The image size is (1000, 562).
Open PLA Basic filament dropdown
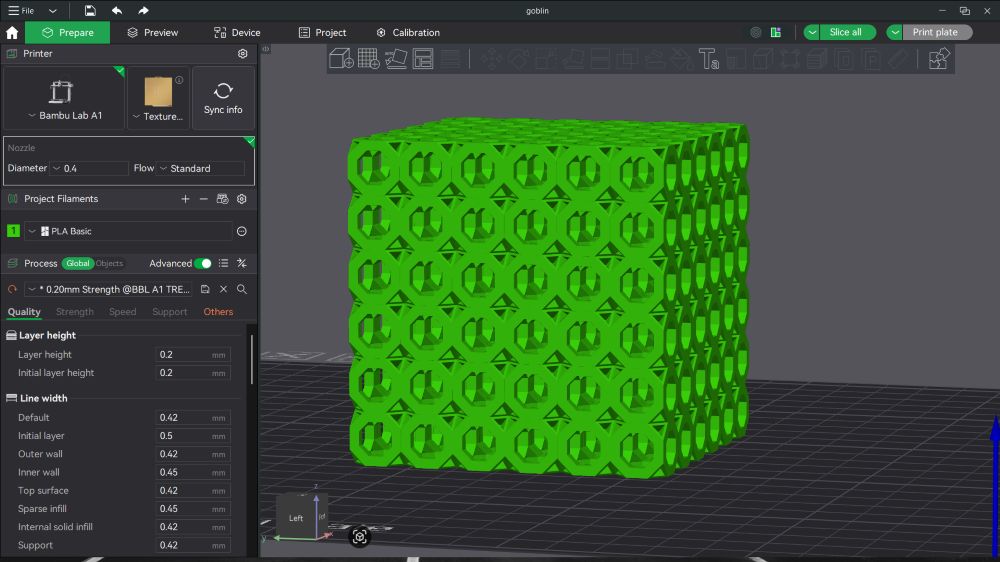pyautogui.click(x=32, y=232)
